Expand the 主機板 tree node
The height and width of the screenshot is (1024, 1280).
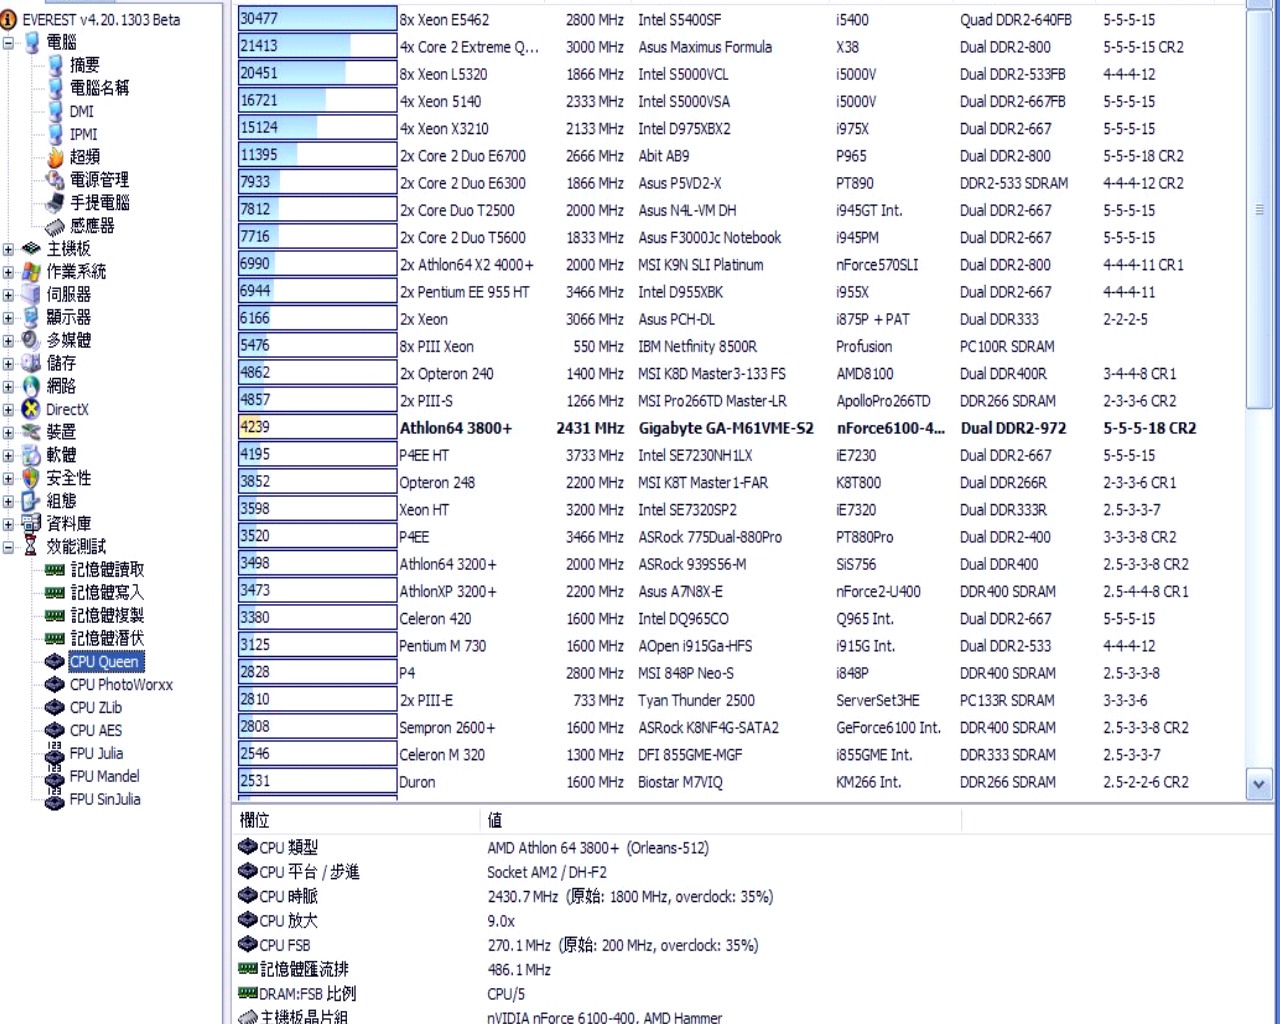[x=9, y=249]
